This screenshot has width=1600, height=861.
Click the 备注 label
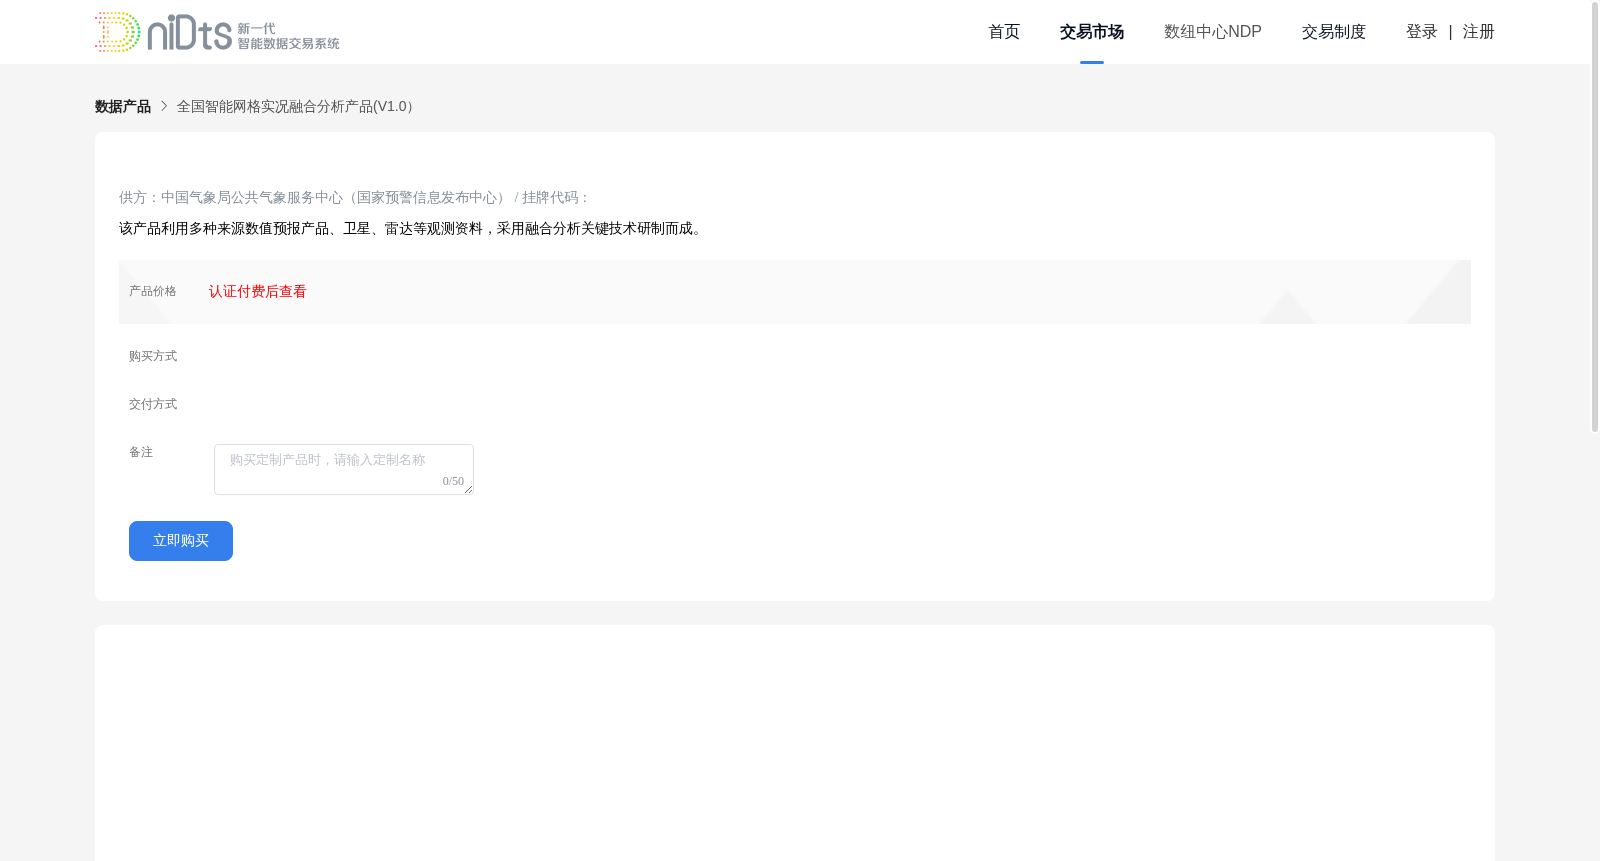tap(141, 452)
